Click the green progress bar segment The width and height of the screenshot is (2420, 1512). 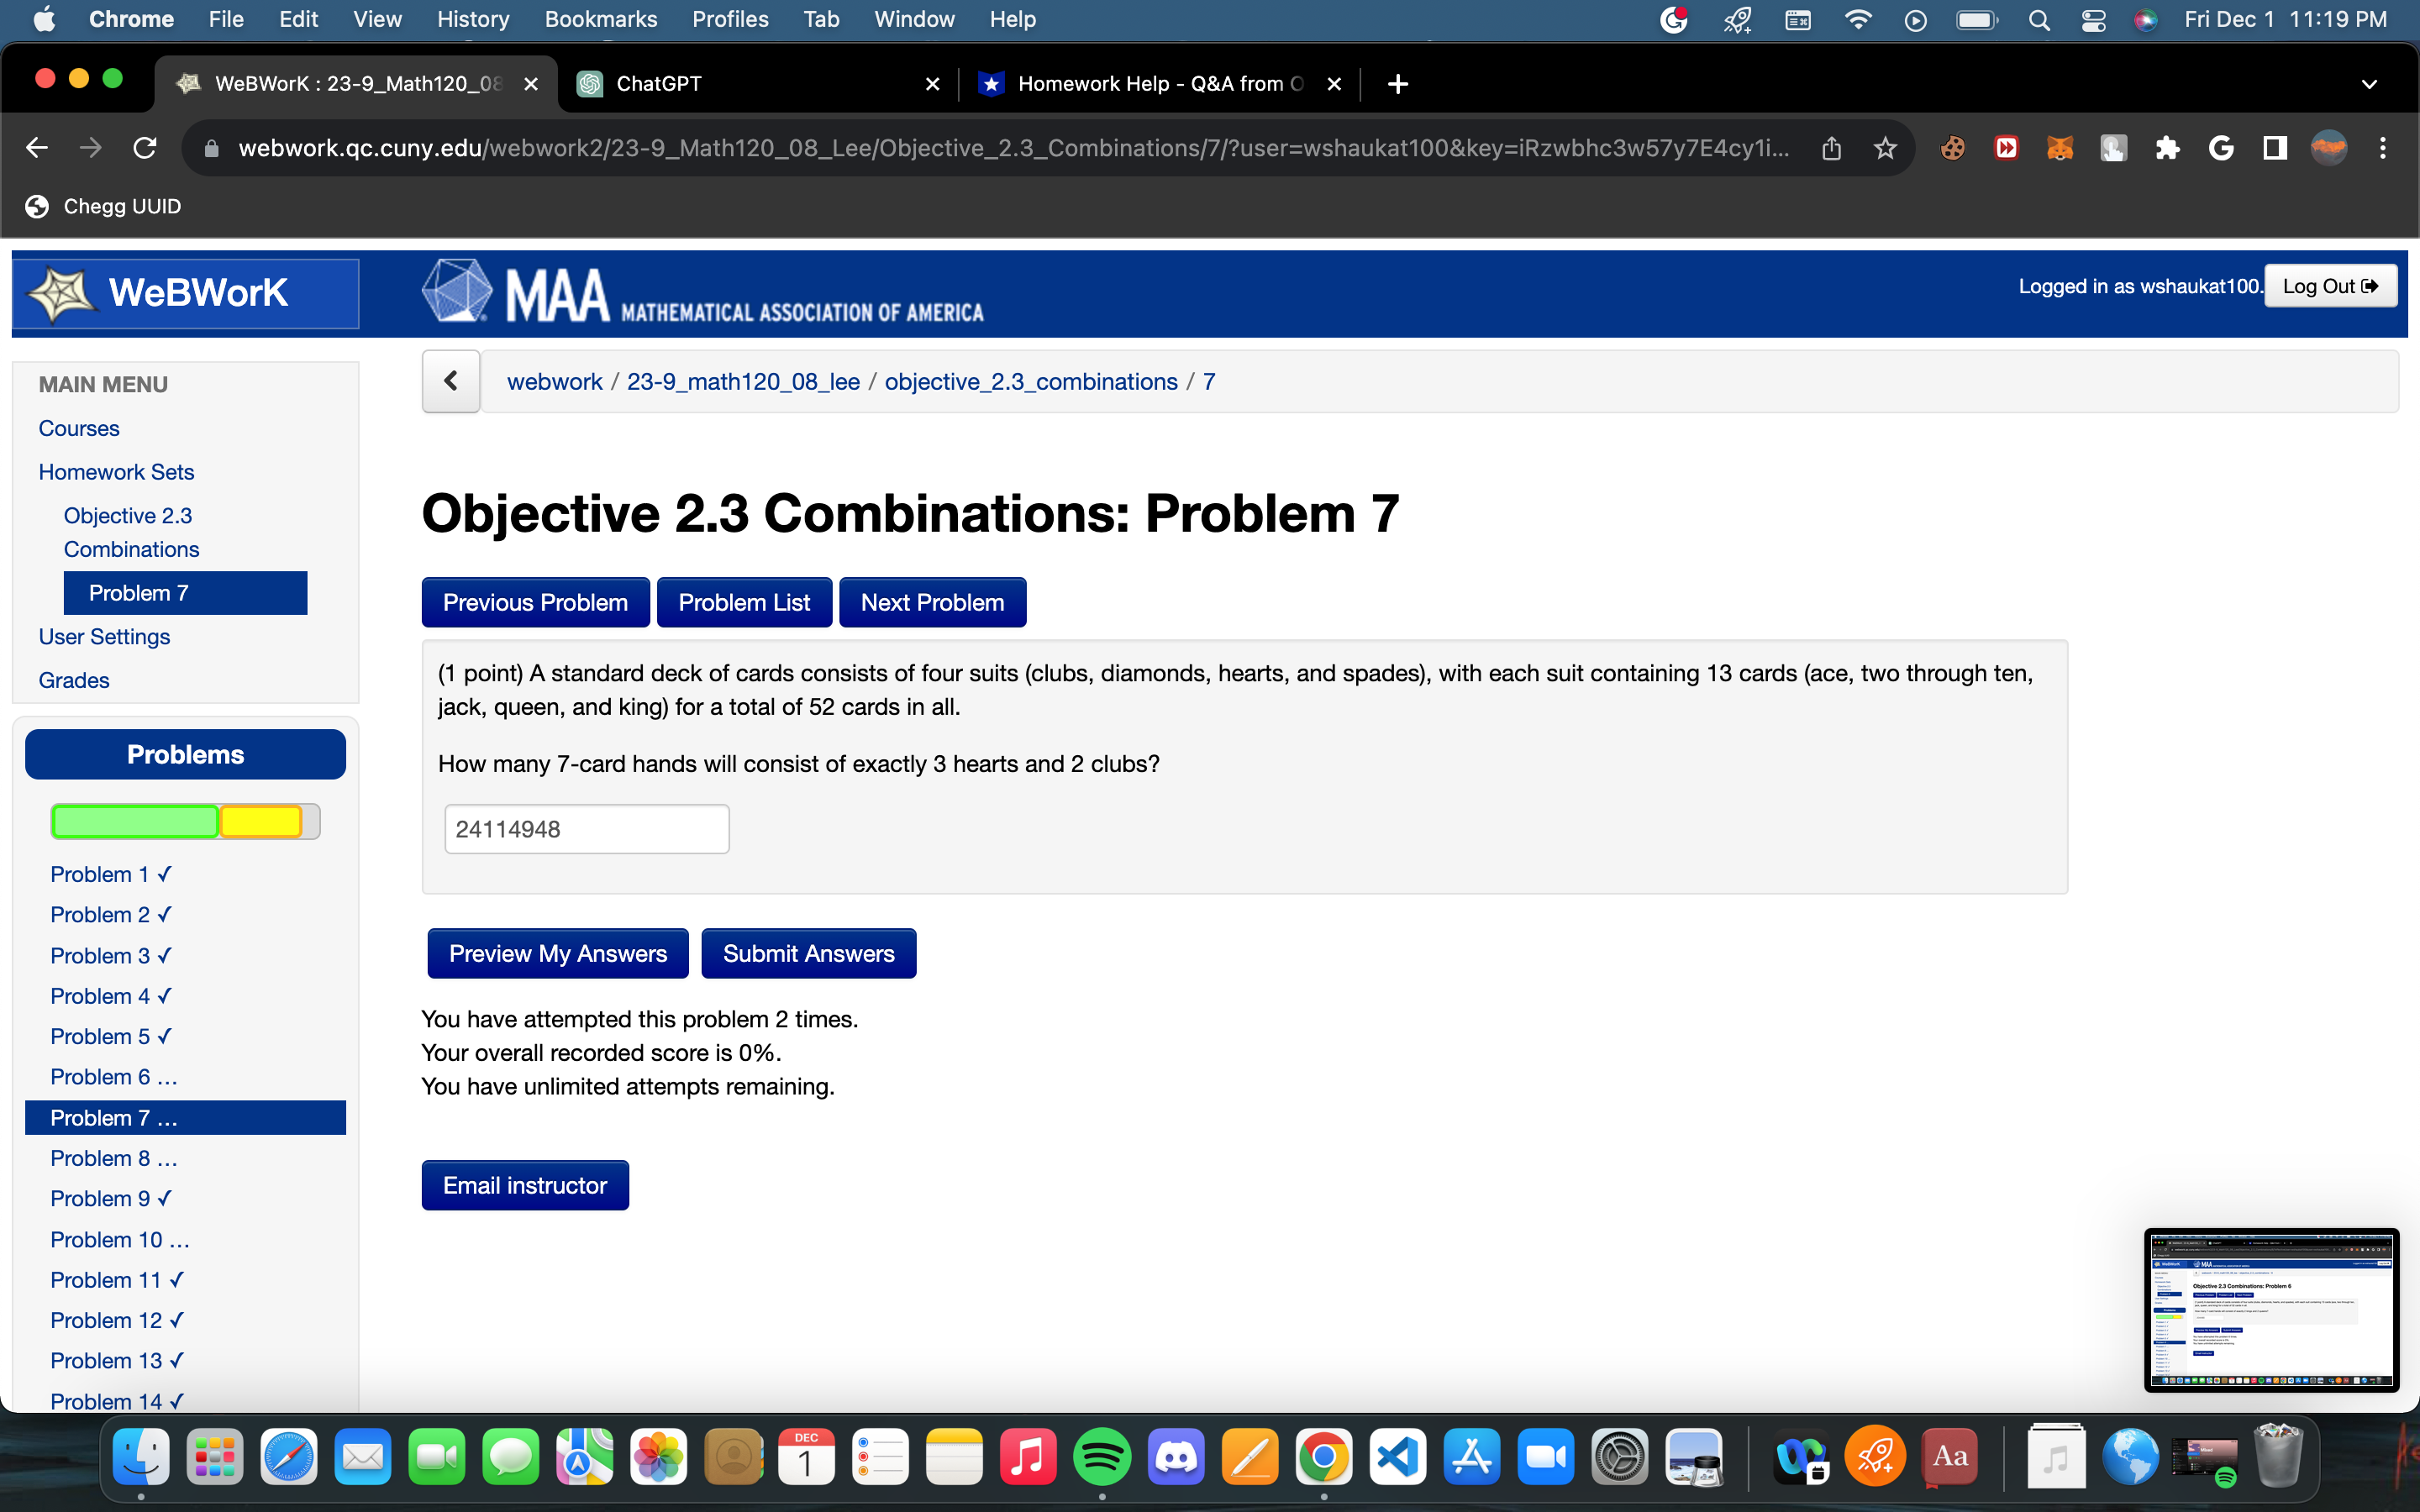tap(134, 820)
